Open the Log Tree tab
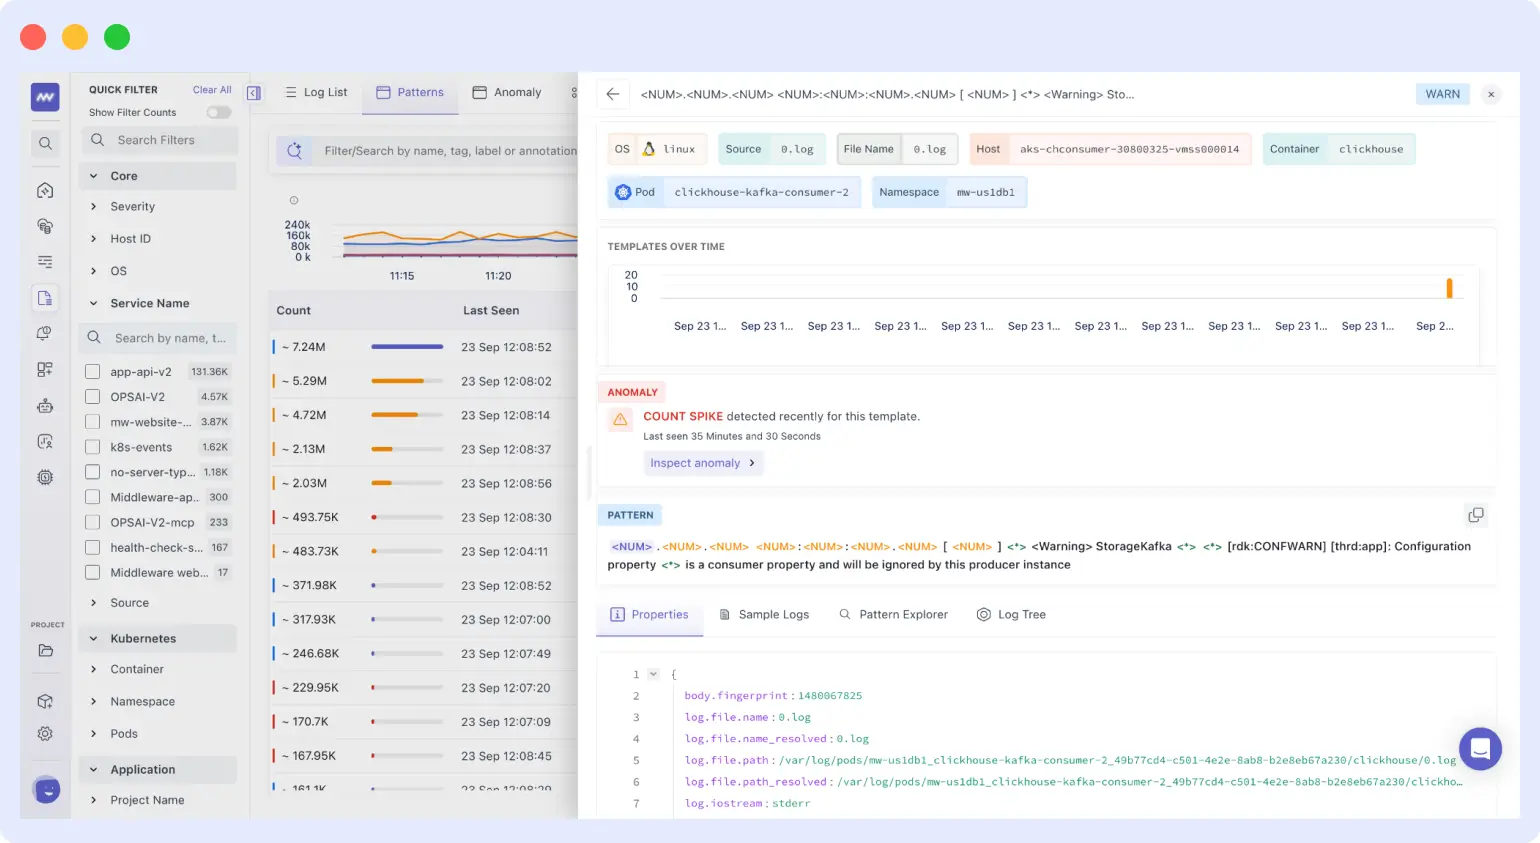Viewport: 1540px width, 843px height. pyautogui.click(x=1011, y=614)
